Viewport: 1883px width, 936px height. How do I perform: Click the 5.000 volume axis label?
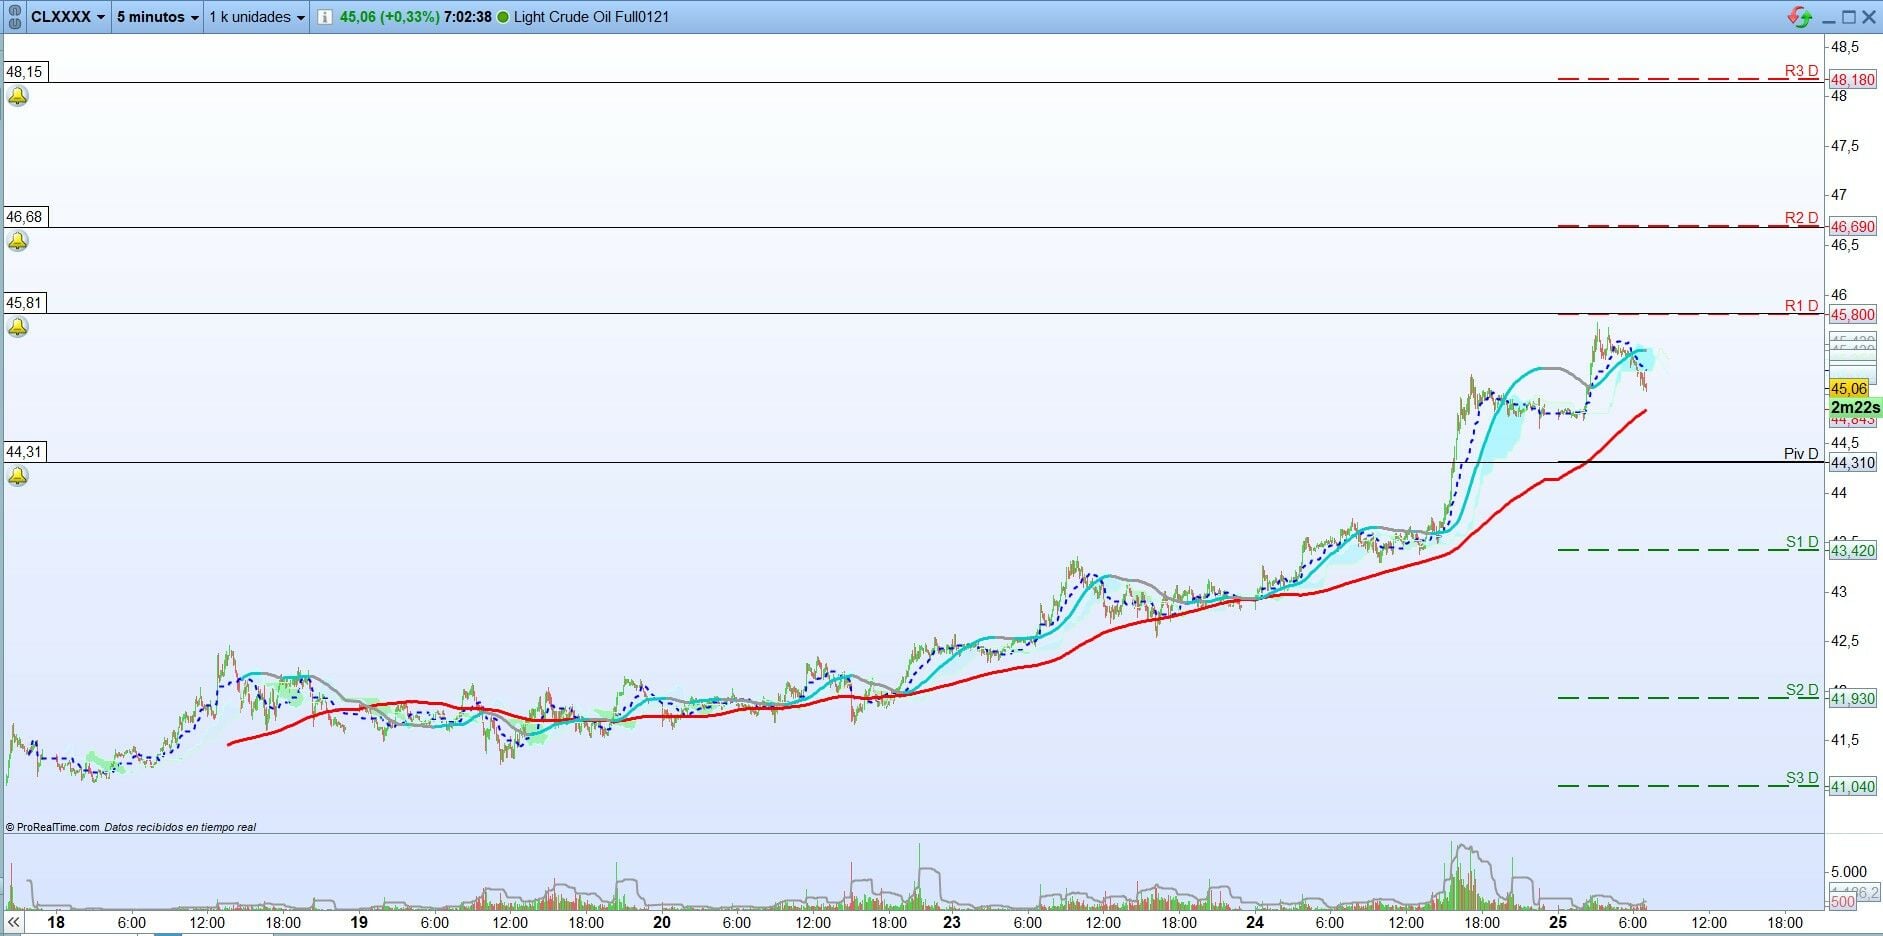[1849, 872]
